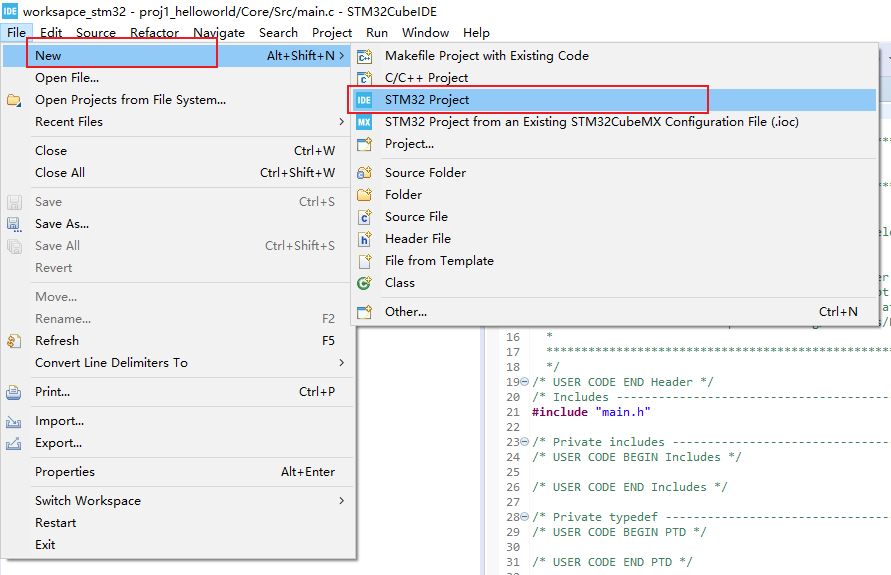Click the Folder icon in New submenu

coord(364,195)
